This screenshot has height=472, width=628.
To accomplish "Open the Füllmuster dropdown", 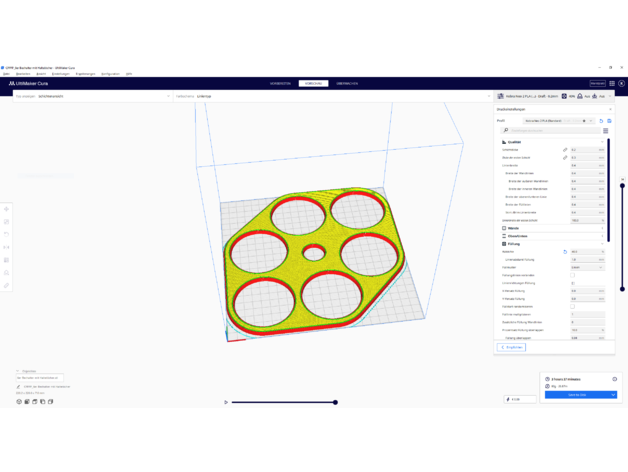I will (587, 267).
